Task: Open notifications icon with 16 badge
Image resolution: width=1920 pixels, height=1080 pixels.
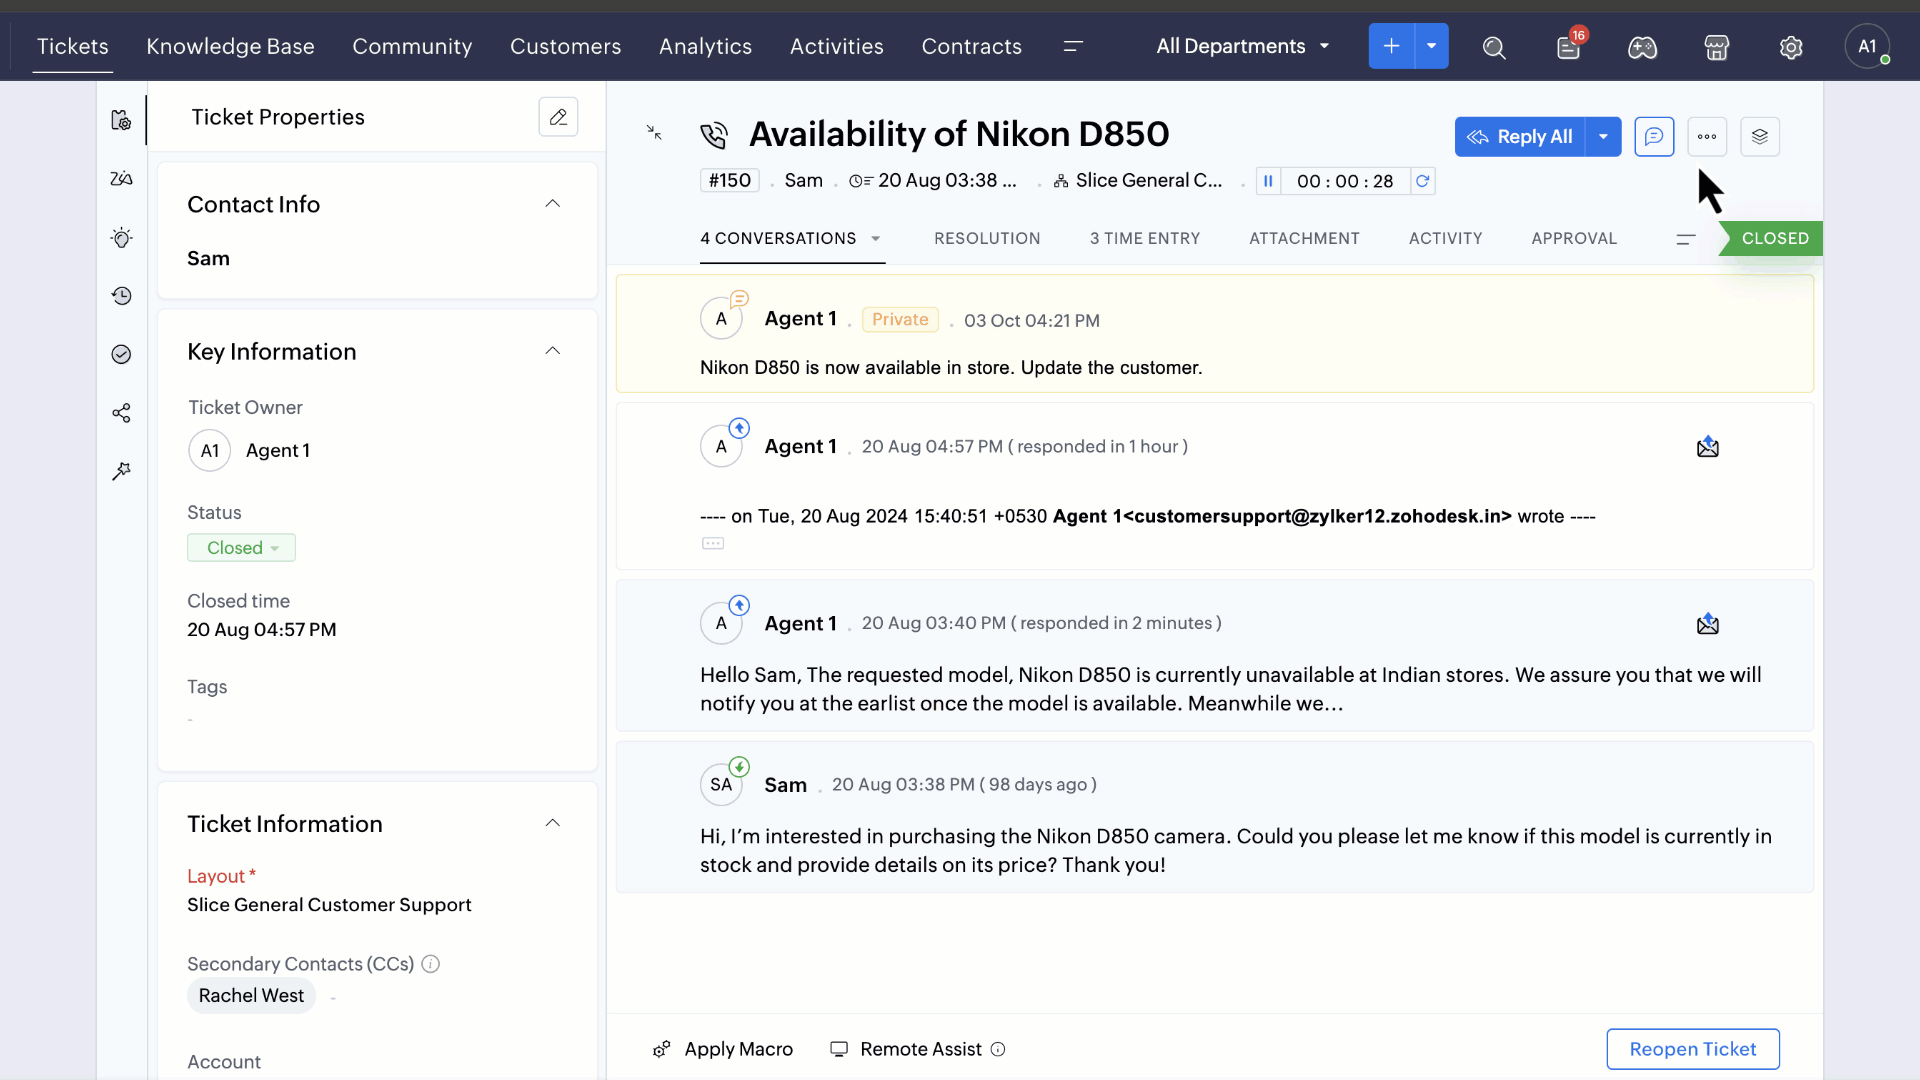Action: [1569, 46]
